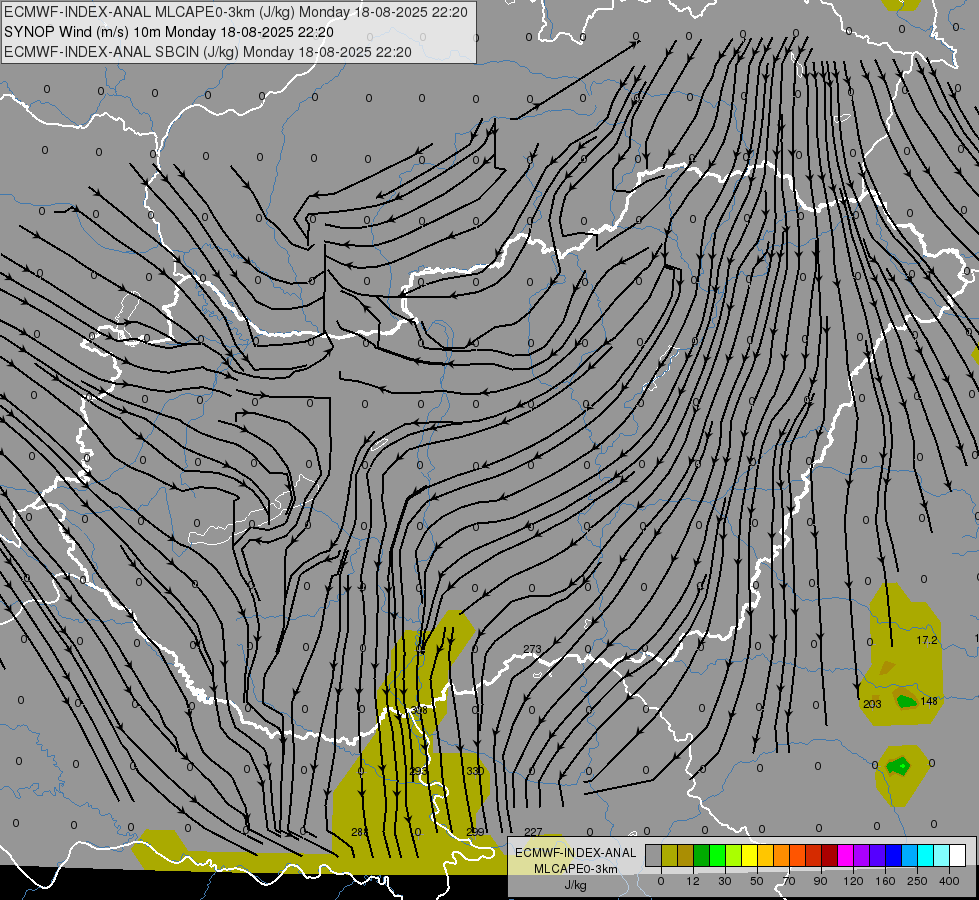This screenshot has height=900, width=979.
Task: Select the 90 tick label under color scale
Action: tap(820, 881)
